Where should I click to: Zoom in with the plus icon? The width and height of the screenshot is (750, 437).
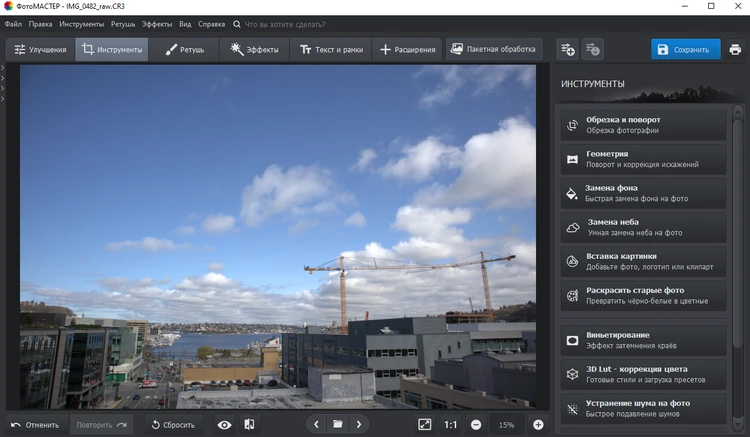click(538, 425)
